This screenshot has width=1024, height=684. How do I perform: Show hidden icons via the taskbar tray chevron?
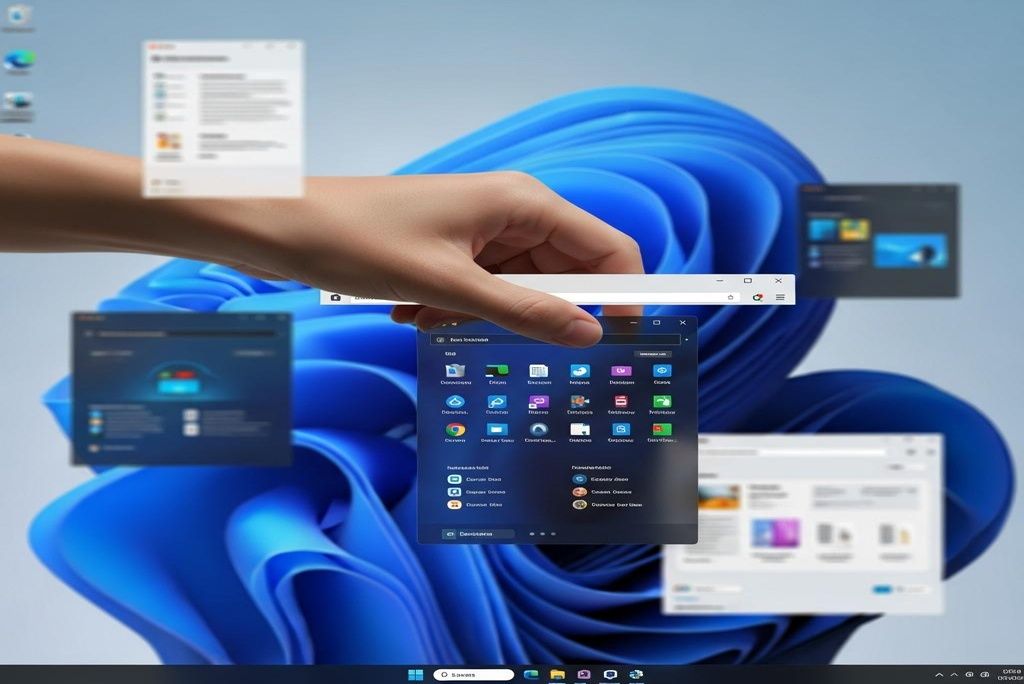pos(939,675)
